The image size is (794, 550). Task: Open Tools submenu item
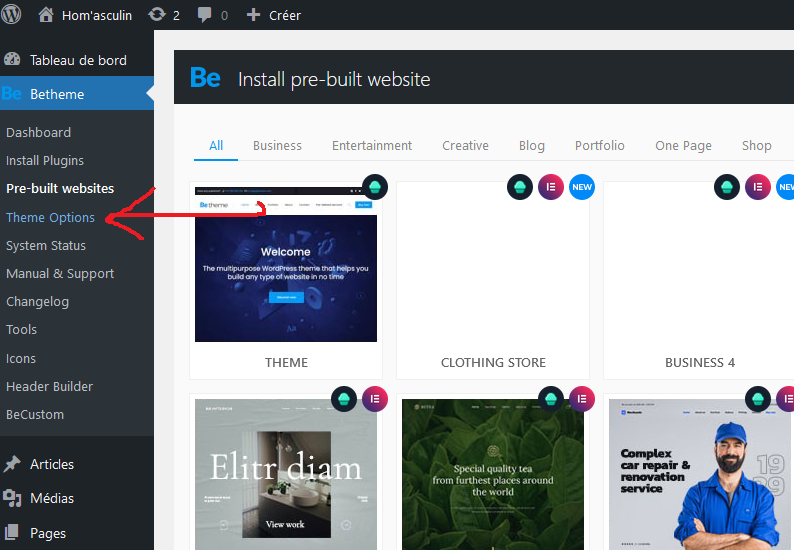[x=21, y=330]
